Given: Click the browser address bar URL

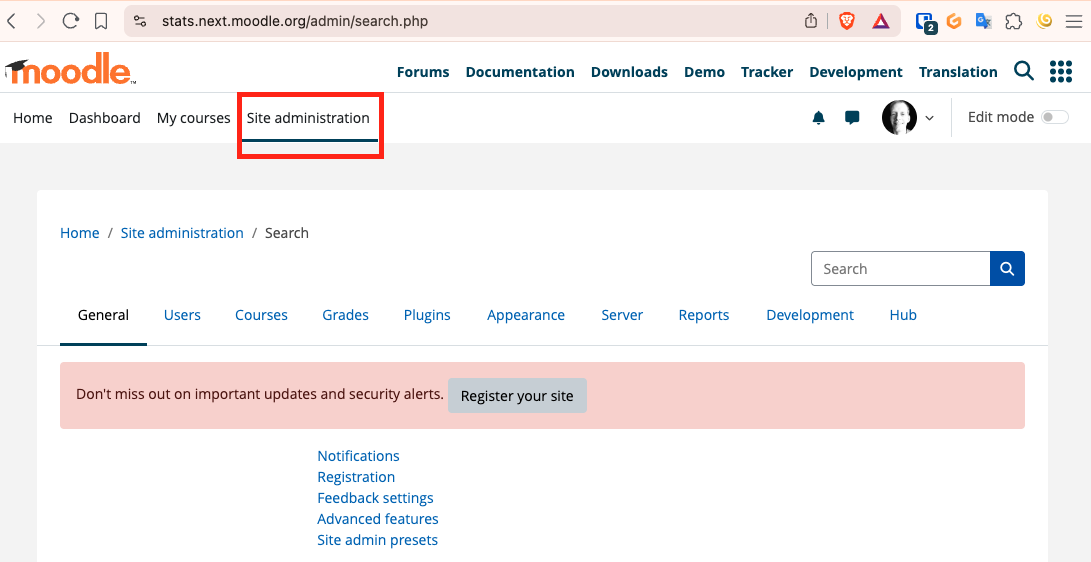Looking at the screenshot, I should (x=295, y=21).
